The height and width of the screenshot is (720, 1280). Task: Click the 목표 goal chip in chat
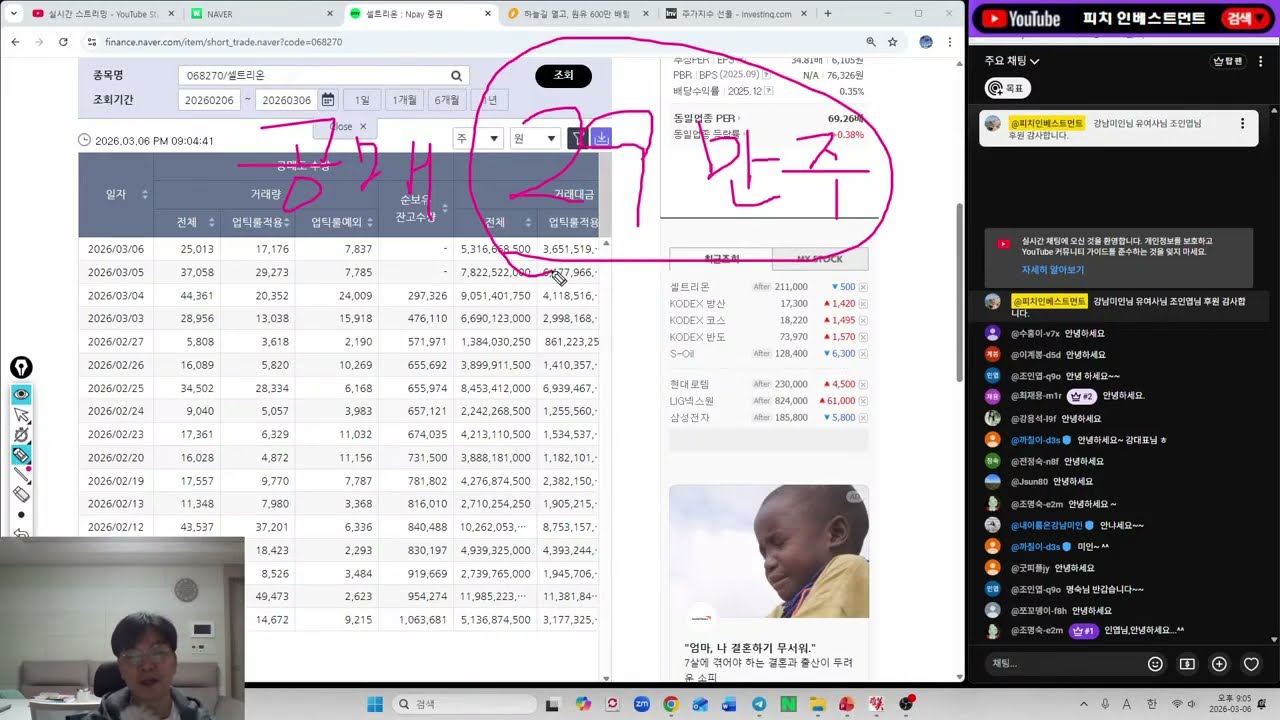coord(1007,88)
